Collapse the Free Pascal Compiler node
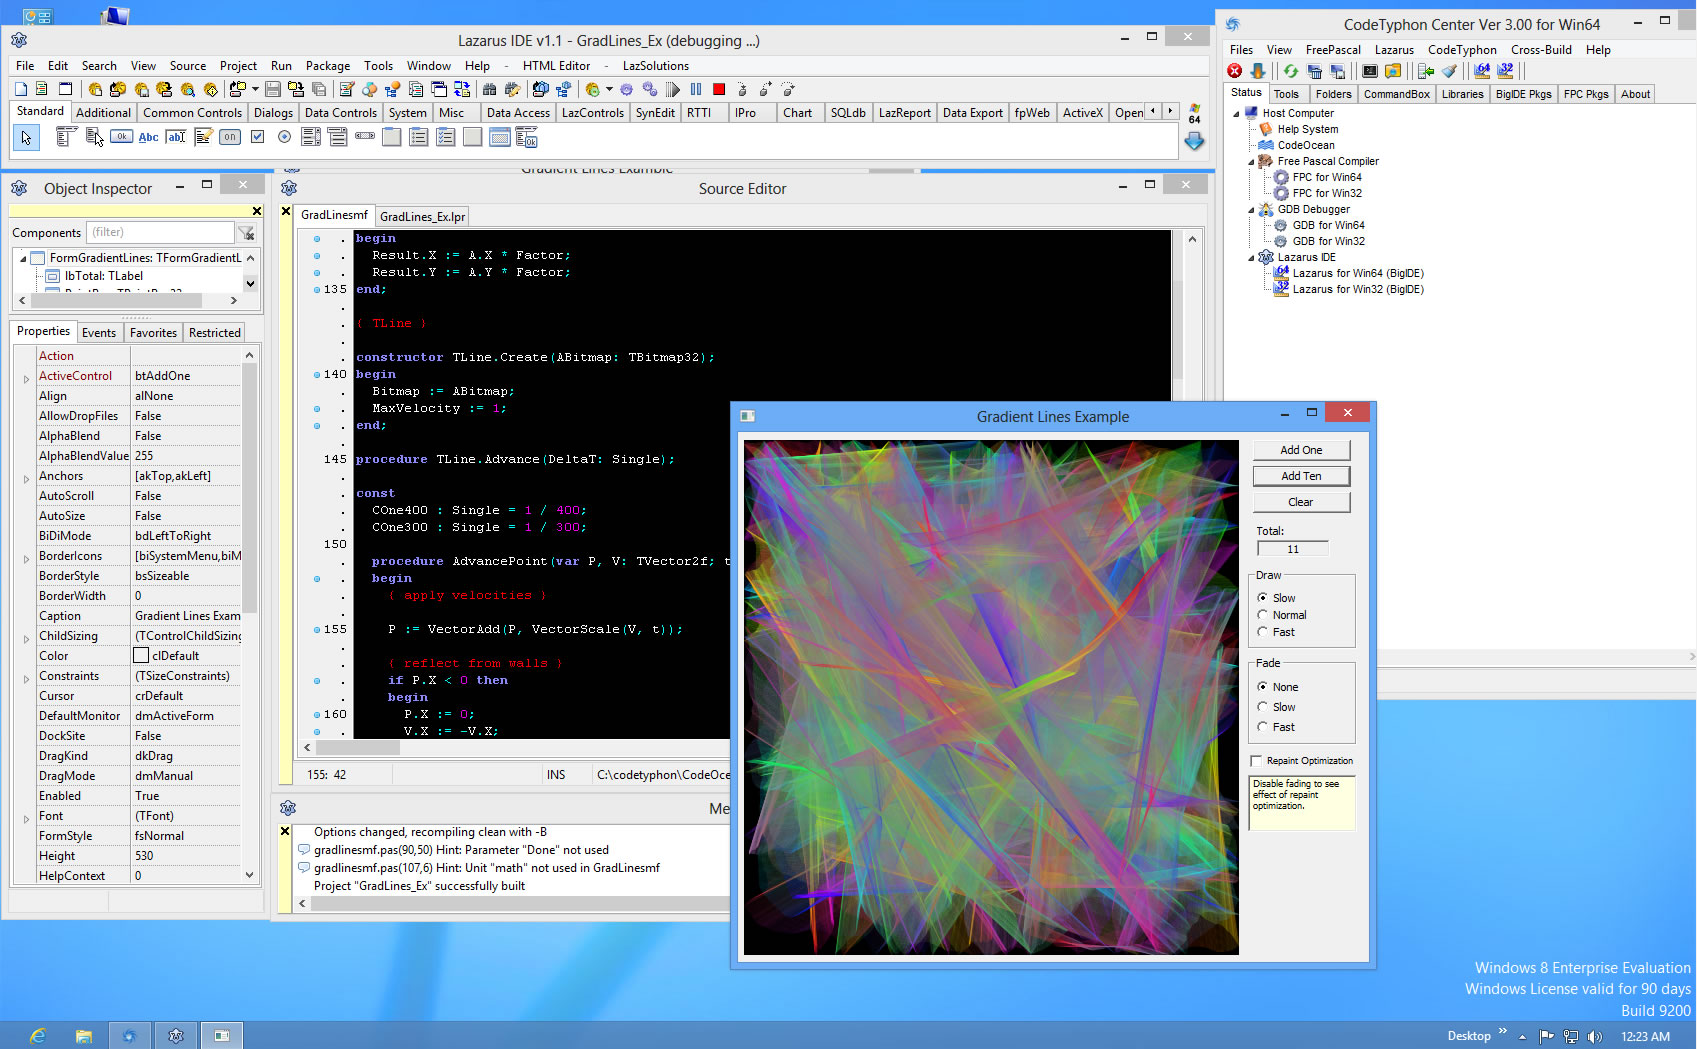The height and width of the screenshot is (1049, 1697). point(1251,162)
